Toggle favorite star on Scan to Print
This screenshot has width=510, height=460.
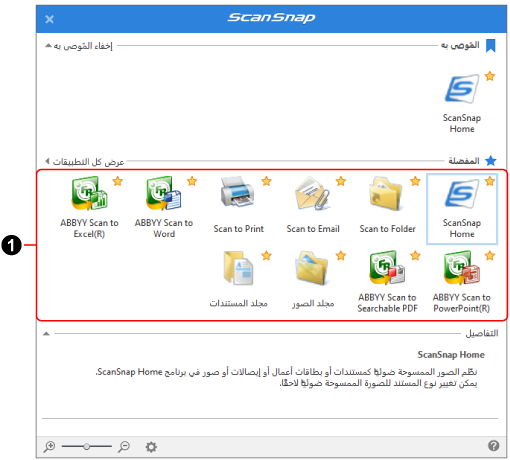coord(266,181)
